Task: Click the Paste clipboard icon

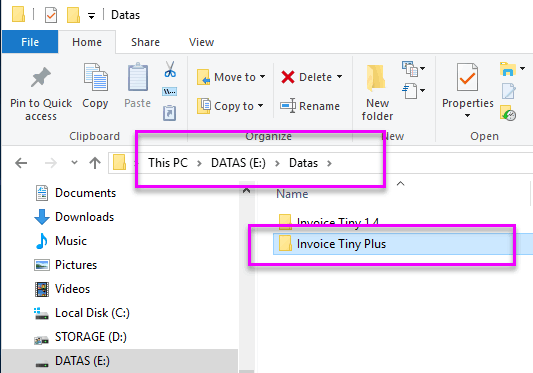Action: pos(138,77)
